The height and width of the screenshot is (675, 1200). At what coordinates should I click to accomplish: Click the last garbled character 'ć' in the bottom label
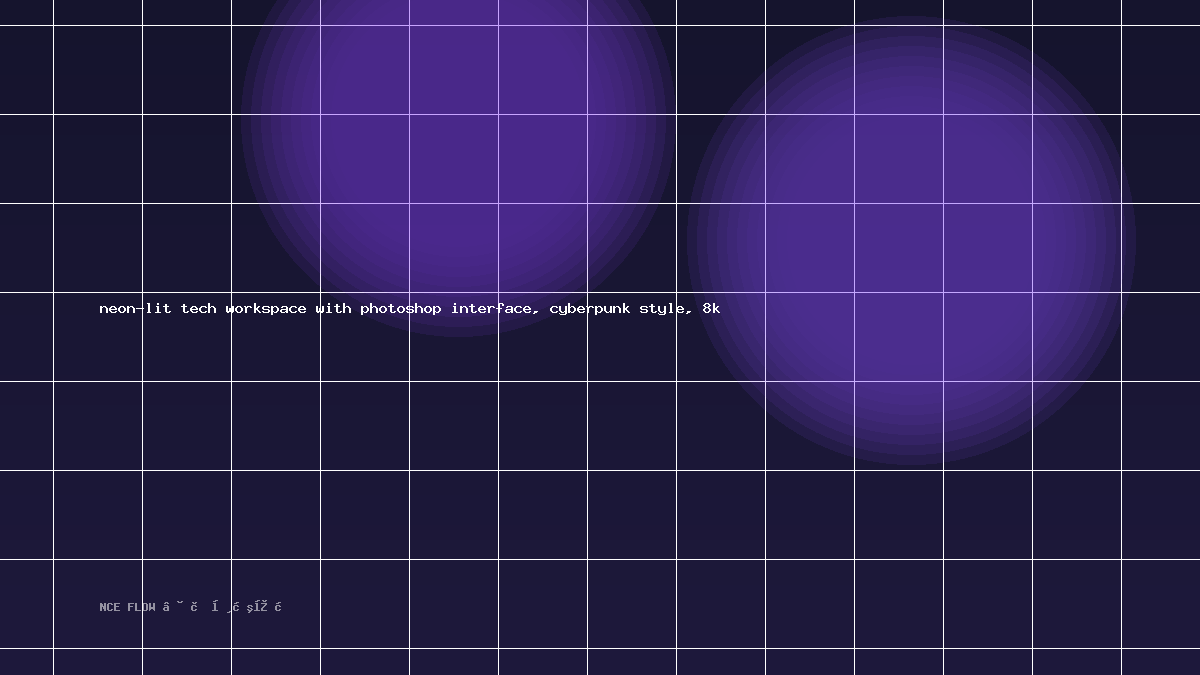[x=277, y=607]
